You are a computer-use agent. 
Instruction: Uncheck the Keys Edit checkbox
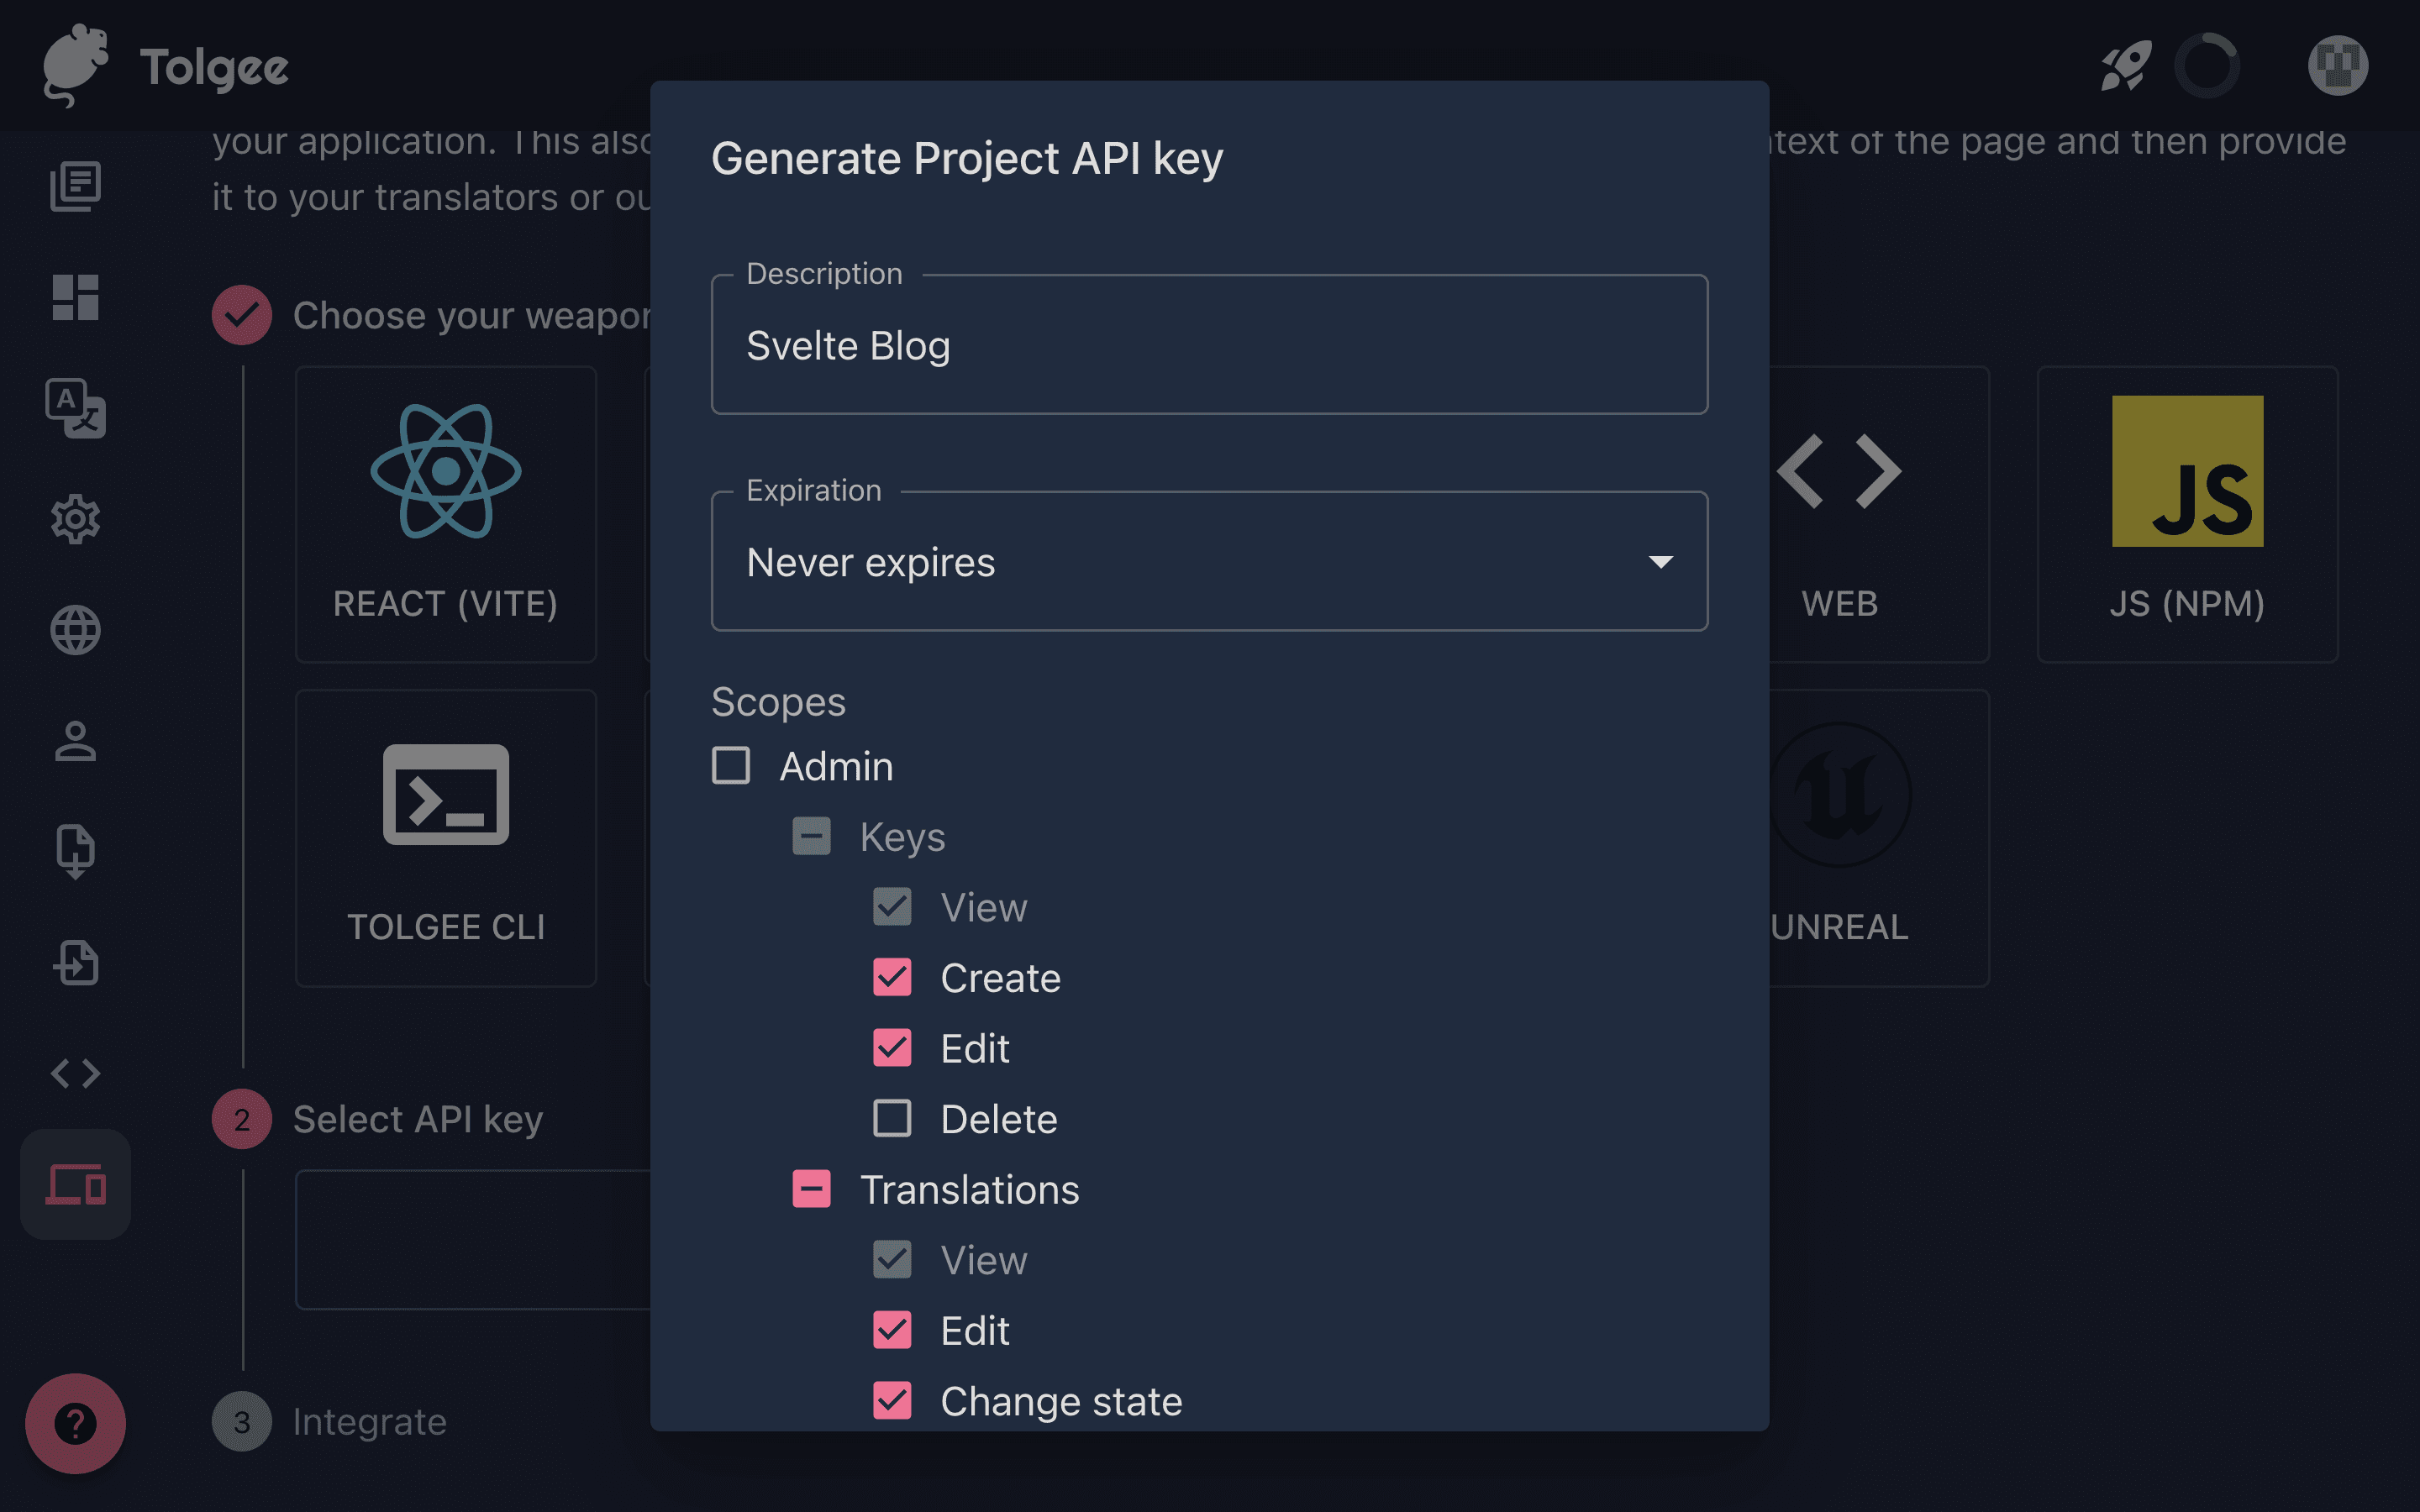tap(892, 1048)
